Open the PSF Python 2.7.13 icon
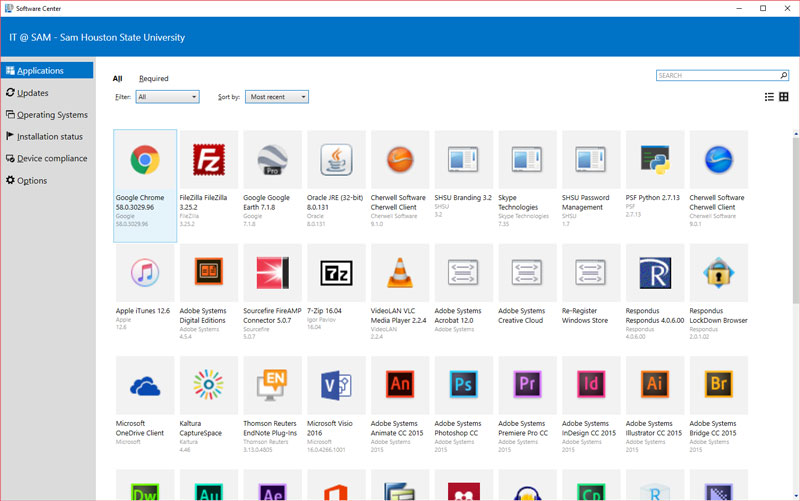 point(655,160)
